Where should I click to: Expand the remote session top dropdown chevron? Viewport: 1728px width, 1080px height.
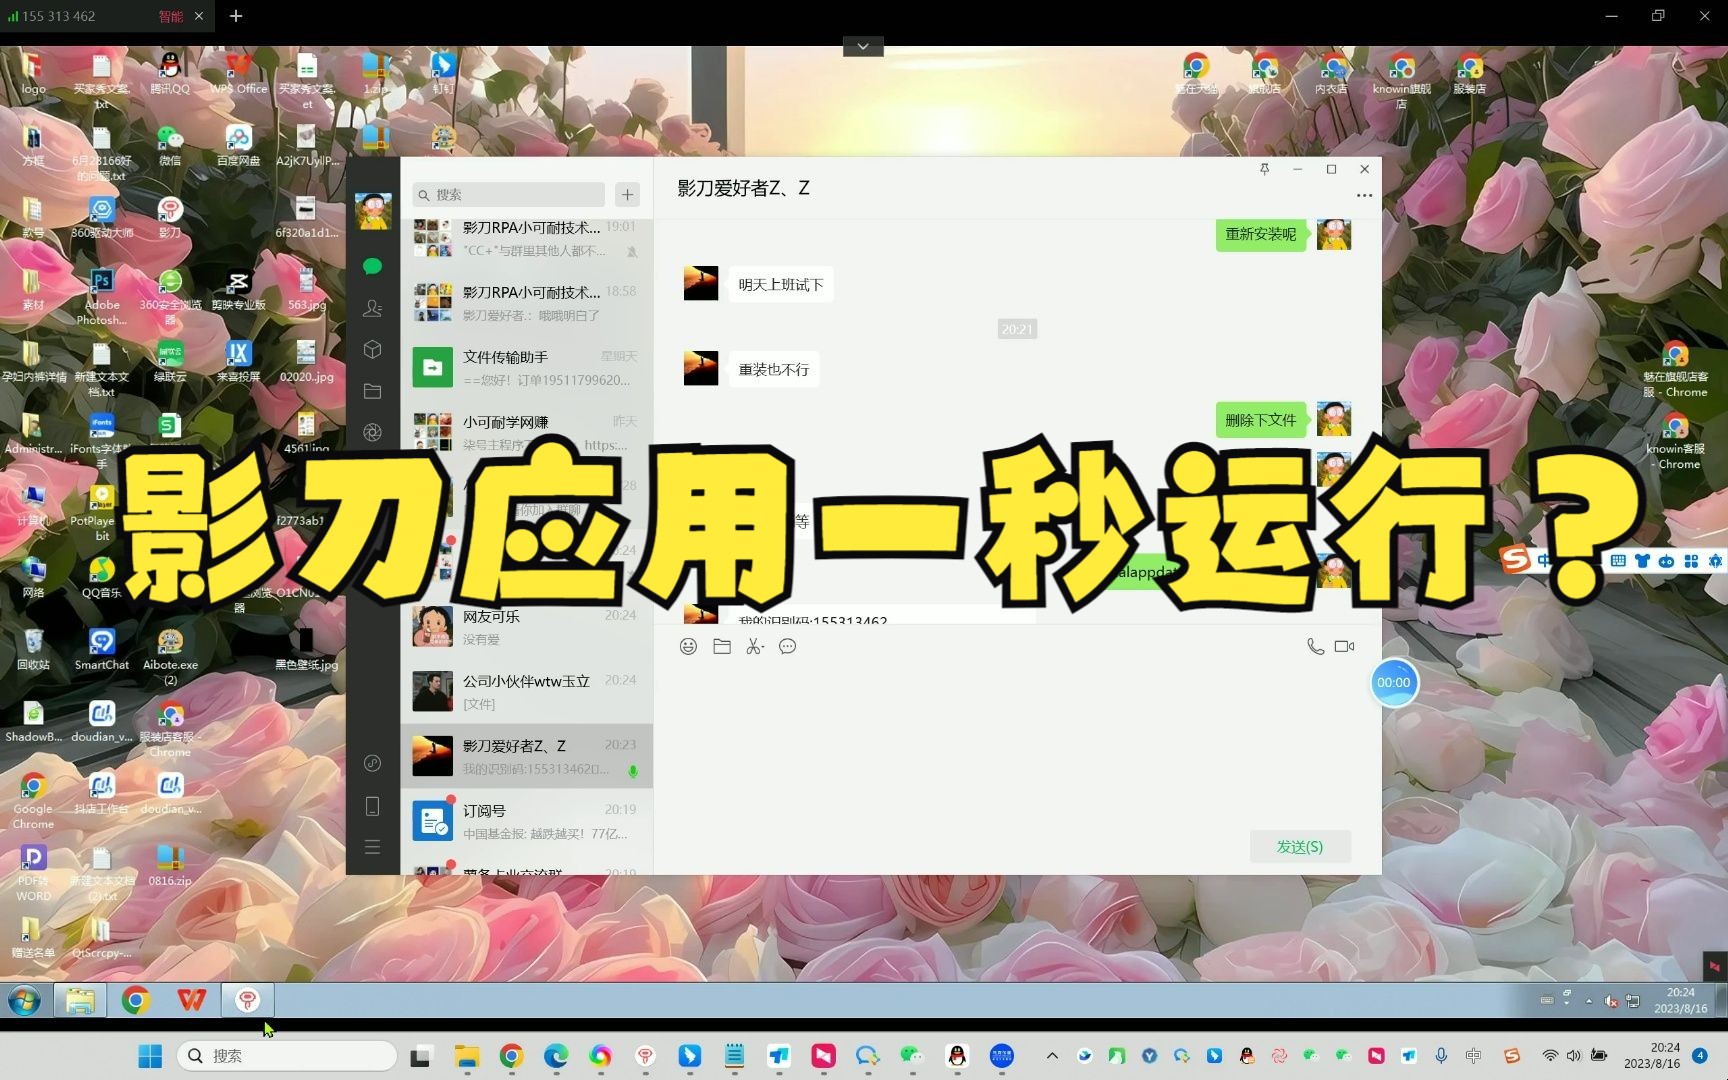coord(862,46)
